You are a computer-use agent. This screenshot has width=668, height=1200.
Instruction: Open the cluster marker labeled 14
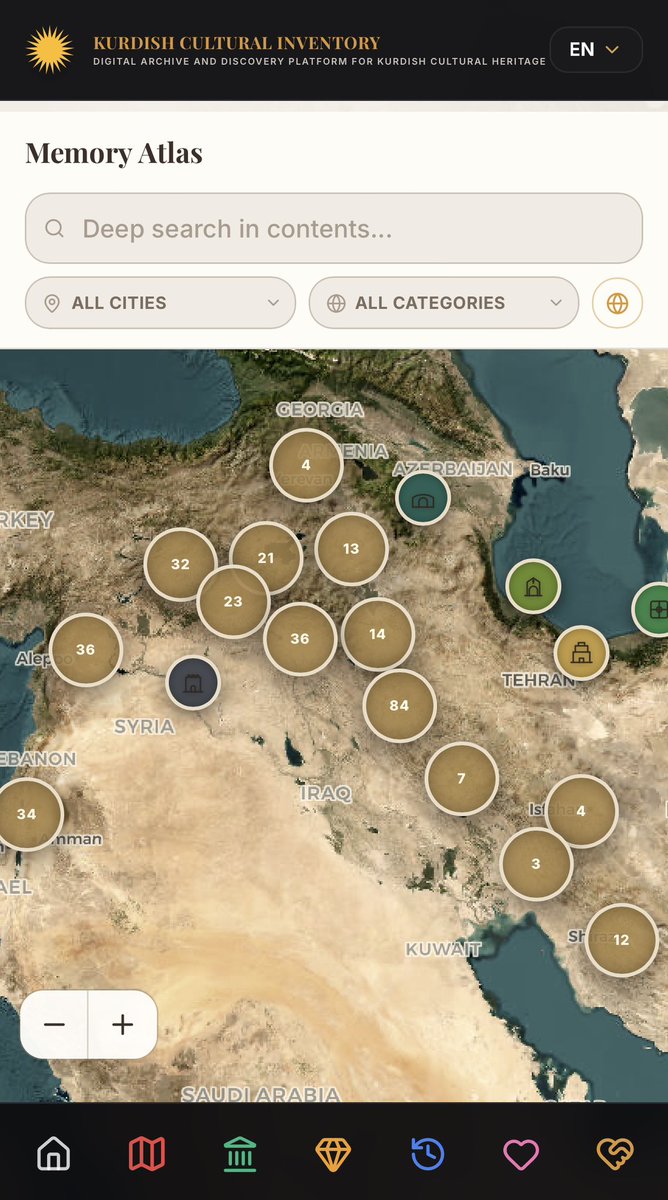(377, 634)
